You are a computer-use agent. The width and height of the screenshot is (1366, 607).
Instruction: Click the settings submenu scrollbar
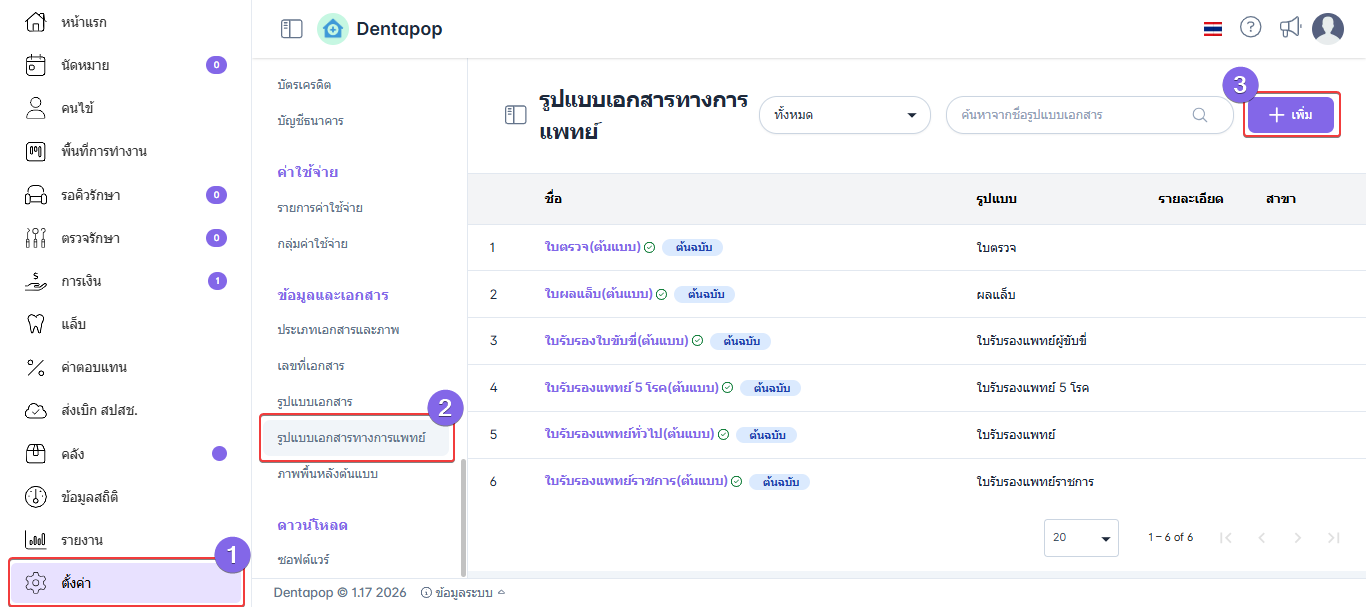(462, 515)
